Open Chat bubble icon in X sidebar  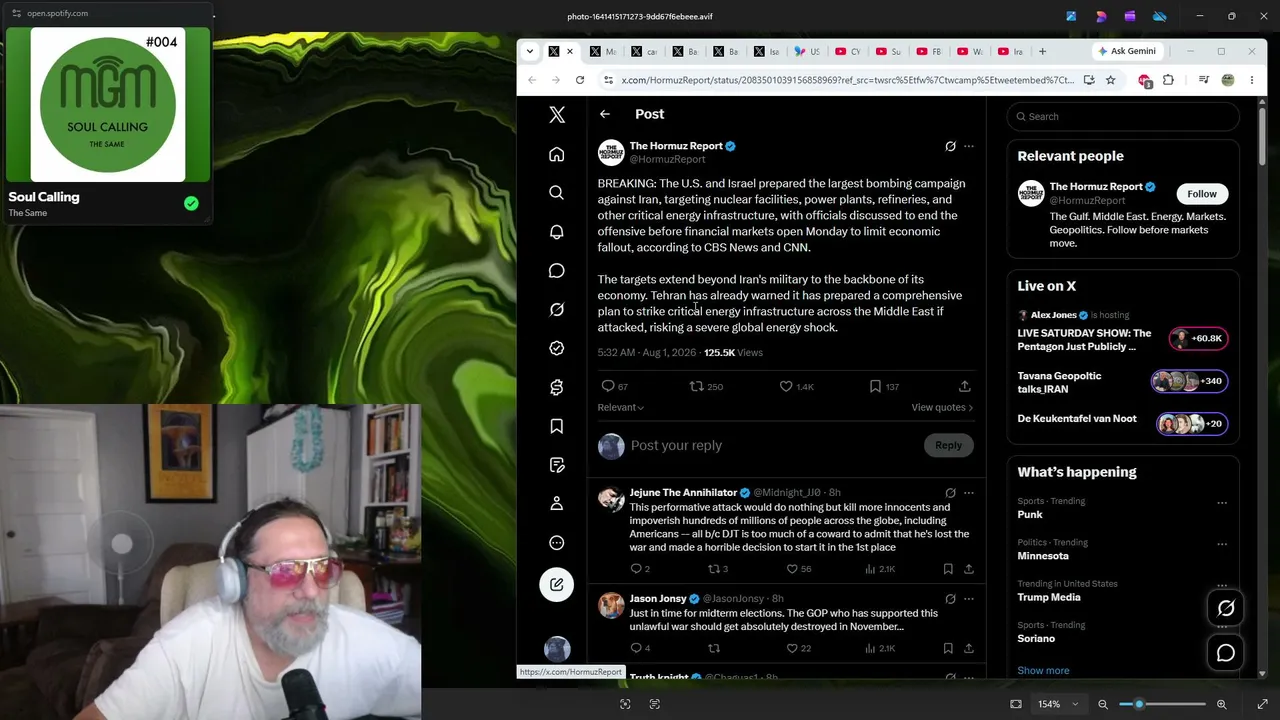pyautogui.click(x=557, y=271)
